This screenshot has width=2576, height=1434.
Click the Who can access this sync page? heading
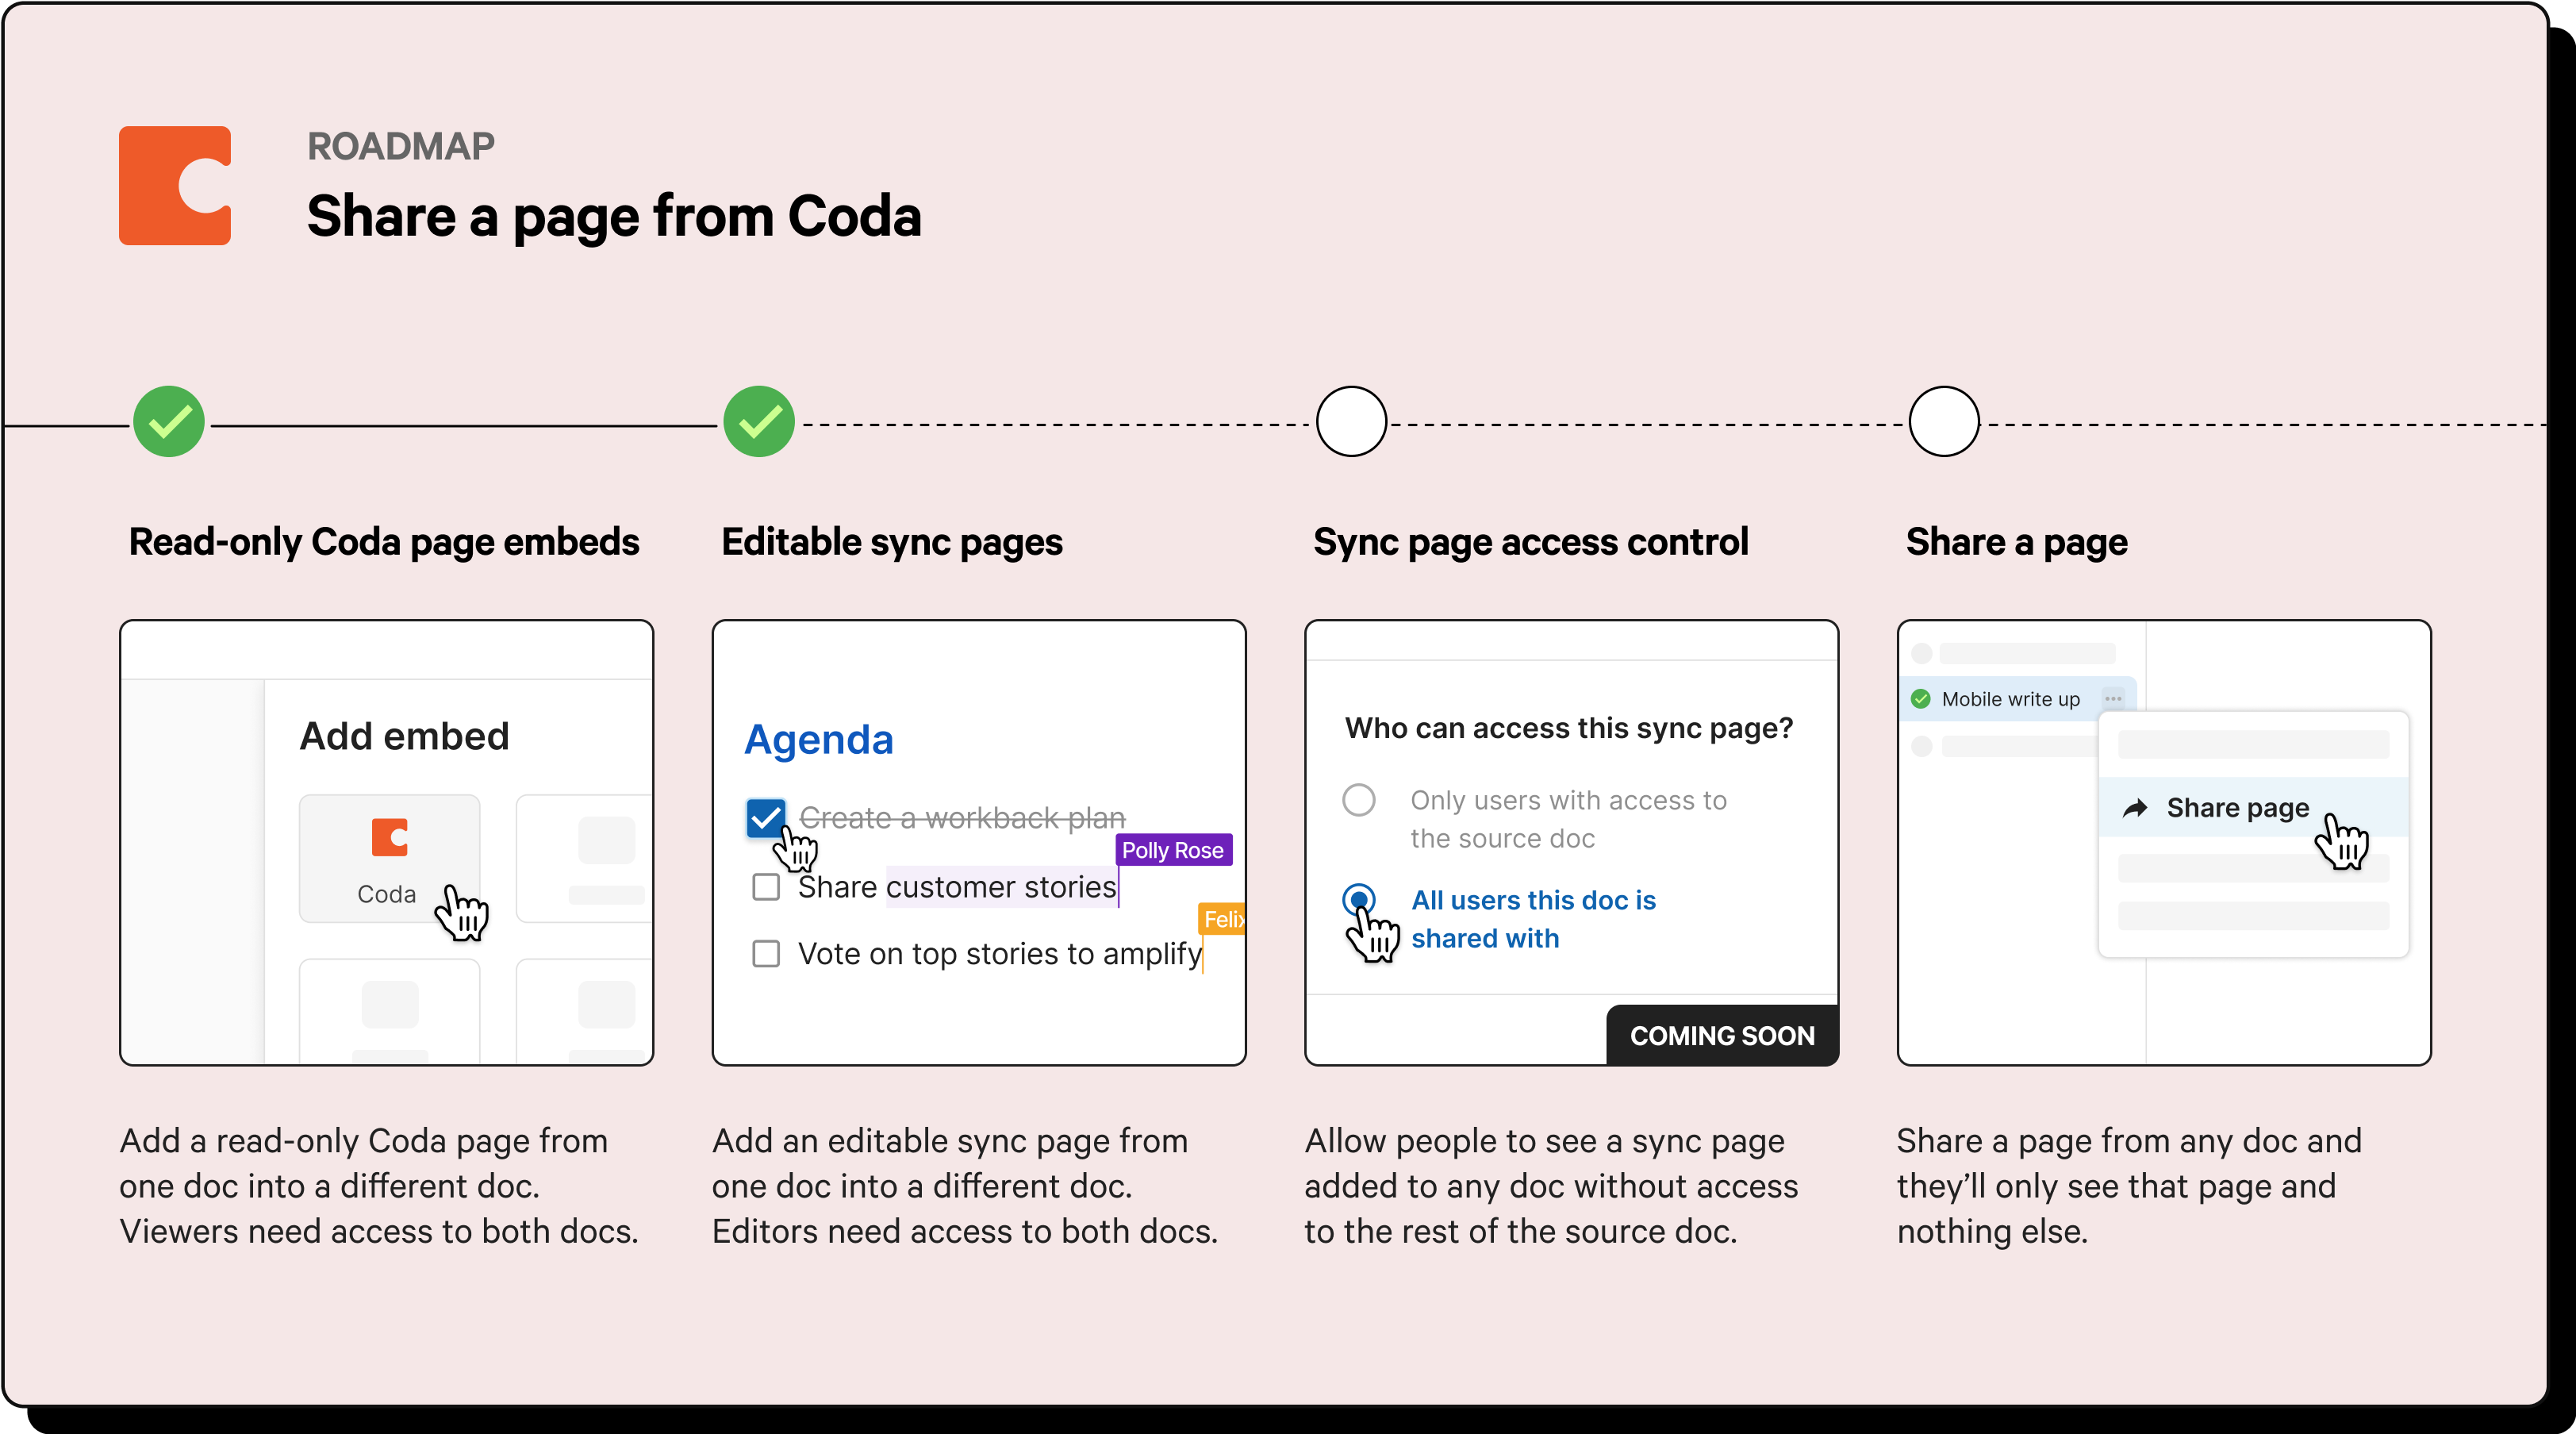click(1568, 728)
